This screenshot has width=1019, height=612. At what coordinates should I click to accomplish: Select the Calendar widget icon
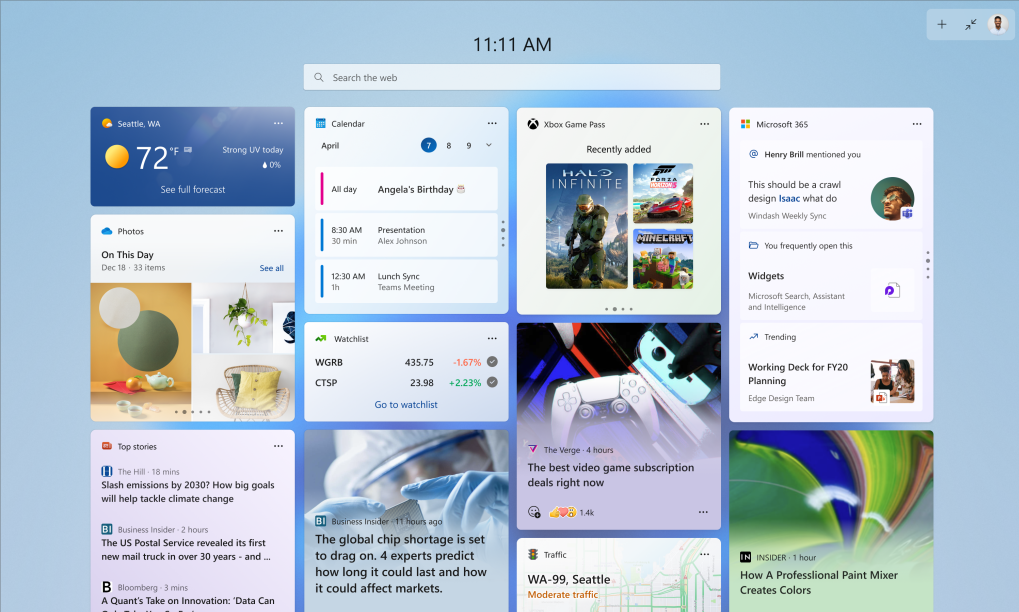click(318, 123)
